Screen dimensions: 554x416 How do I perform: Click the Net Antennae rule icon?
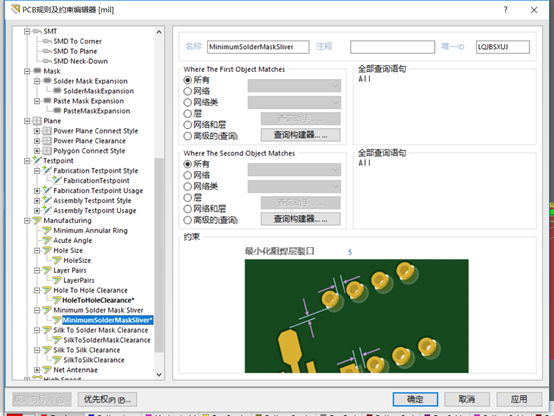click(47, 370)
